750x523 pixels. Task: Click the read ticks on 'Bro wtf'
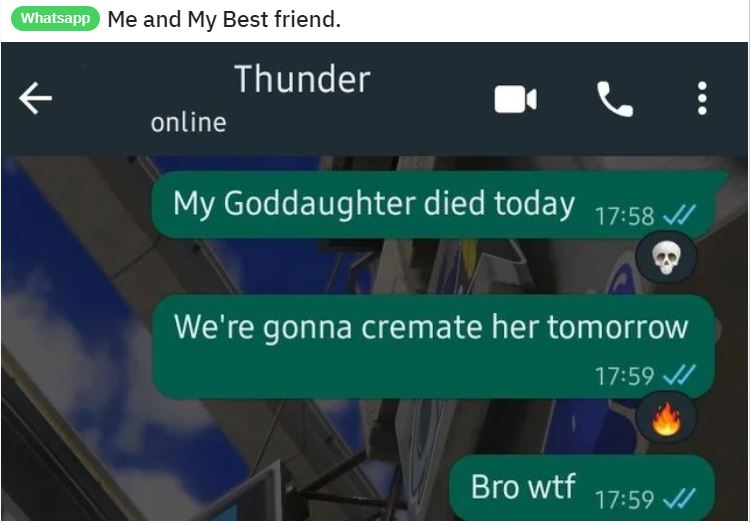679,500
